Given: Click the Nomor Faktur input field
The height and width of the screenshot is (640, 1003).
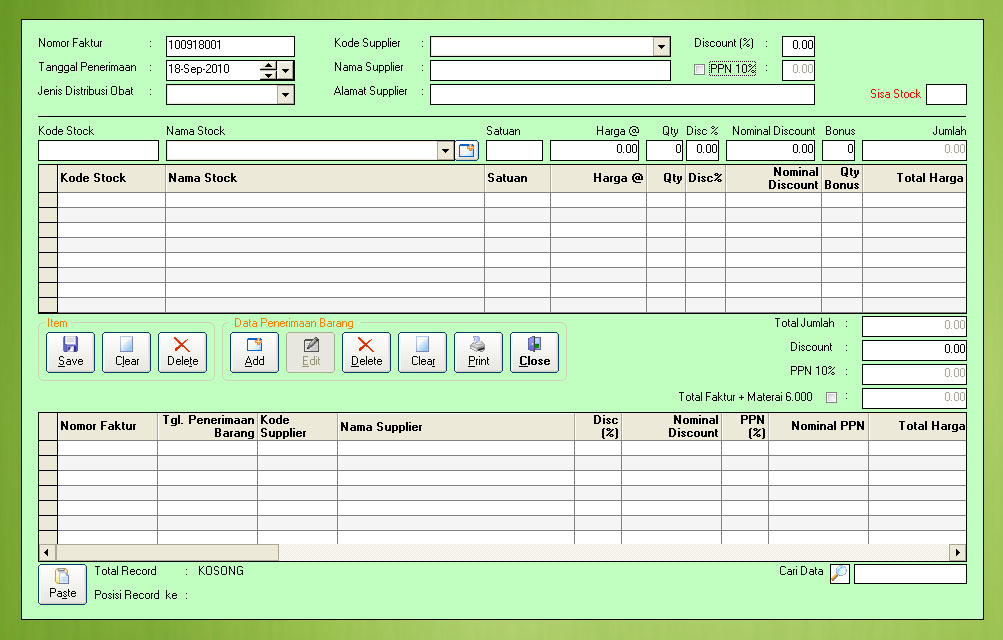Looking at the screenshot, I should click(230, 46).
